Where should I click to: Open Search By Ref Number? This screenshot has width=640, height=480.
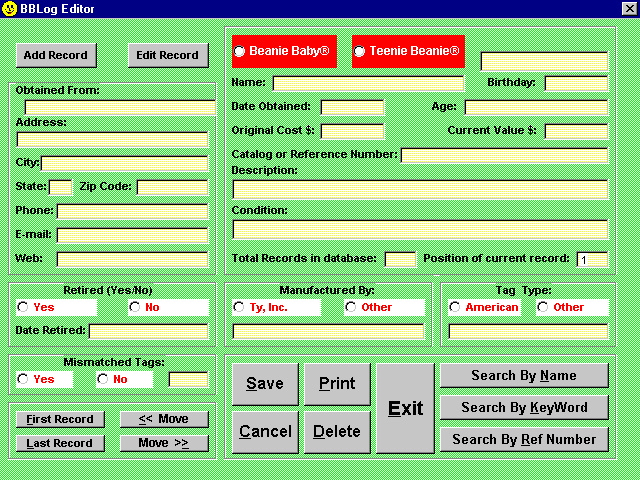[524, 439]
